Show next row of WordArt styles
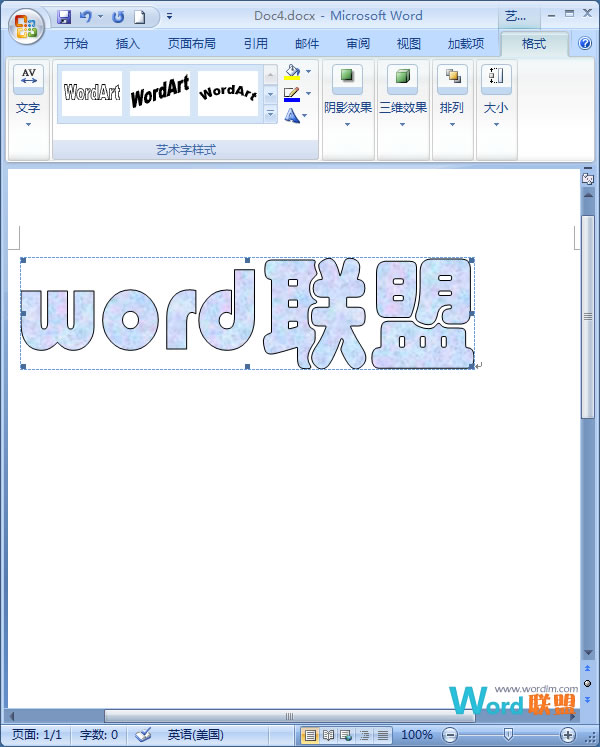Screen dimensions: 600x747 (270, 94)
